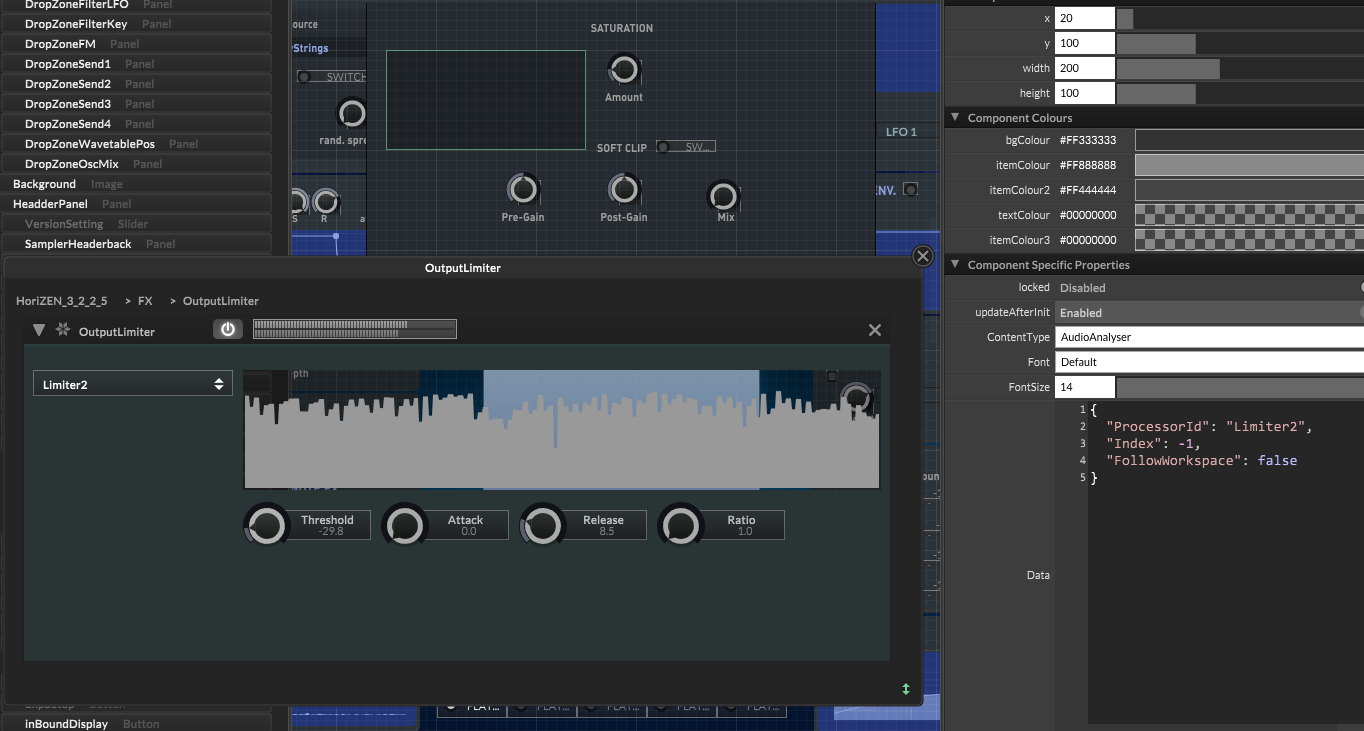
Task: Select DropZoneWavetablePos in the component list
Action: [136, 144]
